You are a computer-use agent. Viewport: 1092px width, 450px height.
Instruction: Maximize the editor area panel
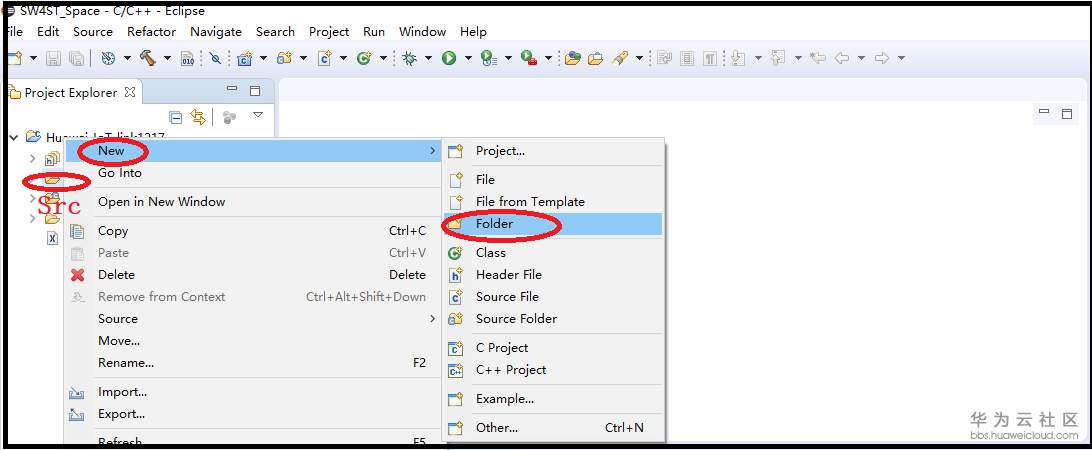(x=1066, y=114)
